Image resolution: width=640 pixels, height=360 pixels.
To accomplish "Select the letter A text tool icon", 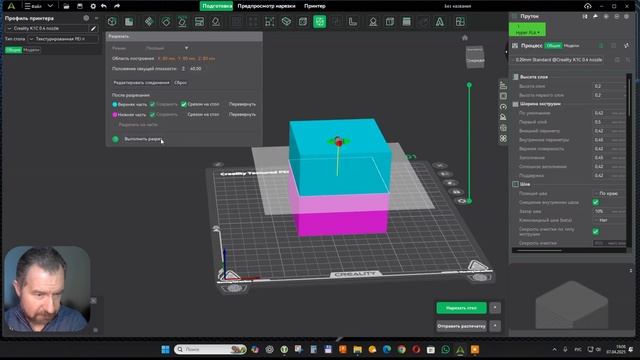I will [x=440, y=22].
